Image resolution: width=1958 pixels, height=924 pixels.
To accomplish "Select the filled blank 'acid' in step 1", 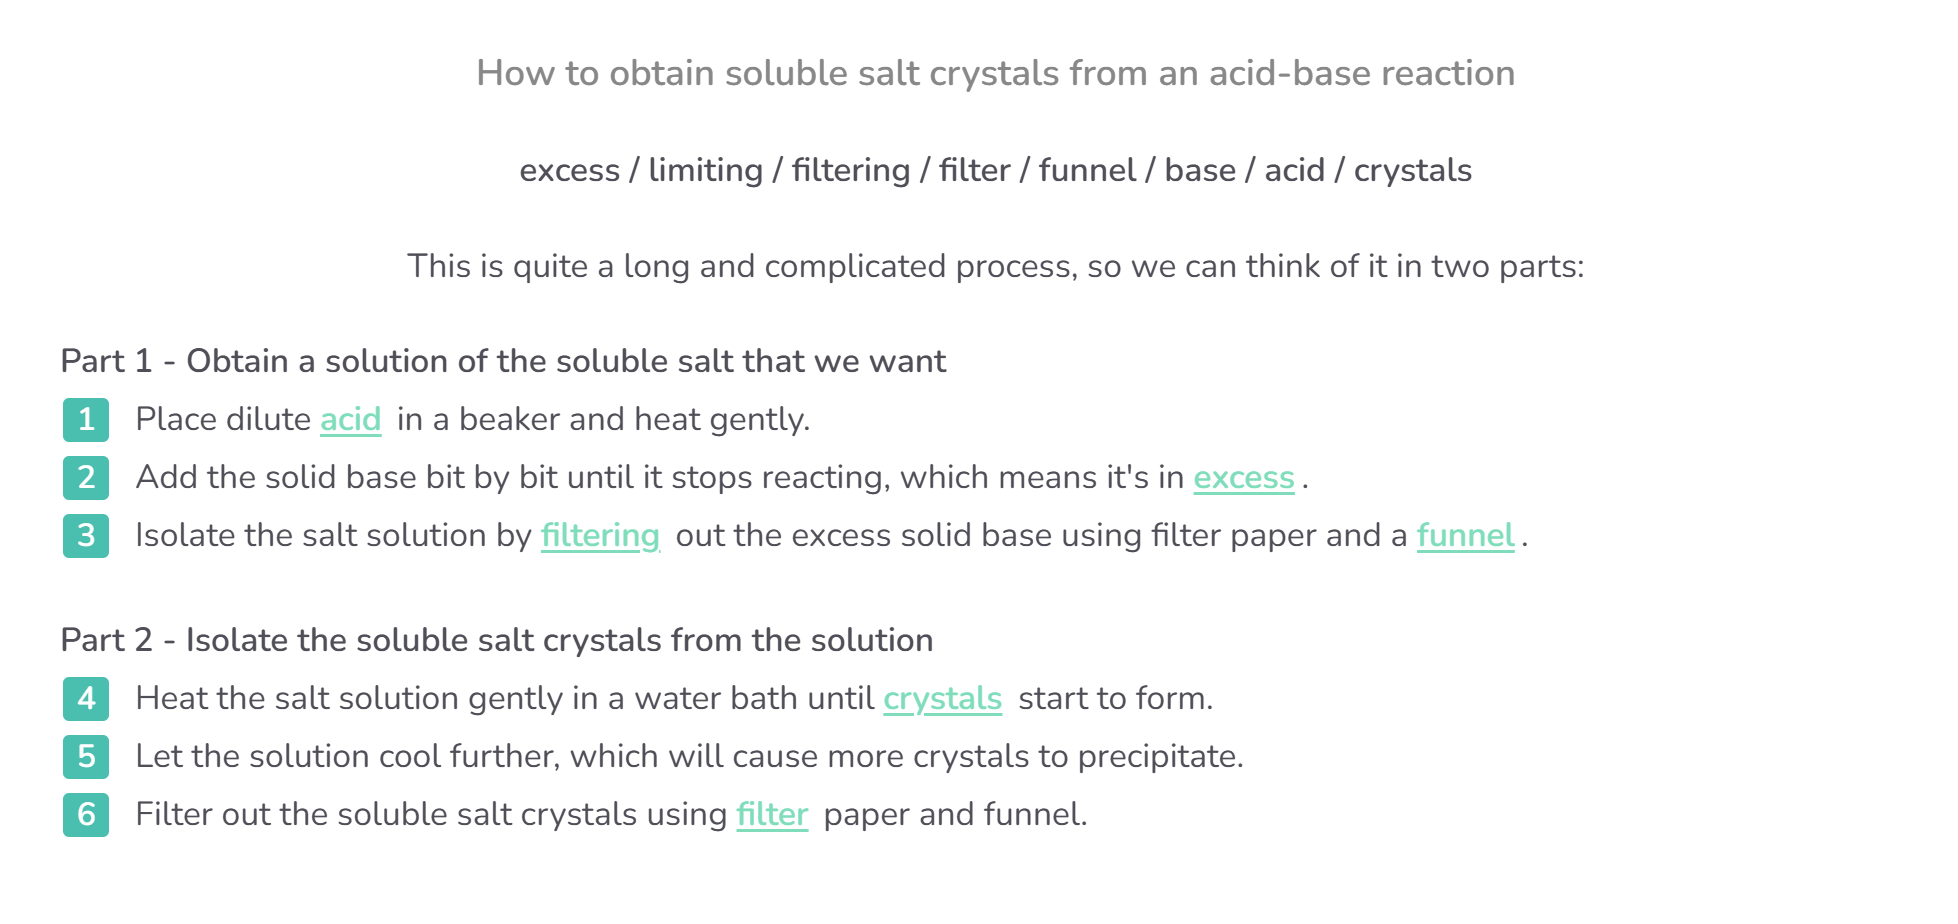I will [350, 420].
